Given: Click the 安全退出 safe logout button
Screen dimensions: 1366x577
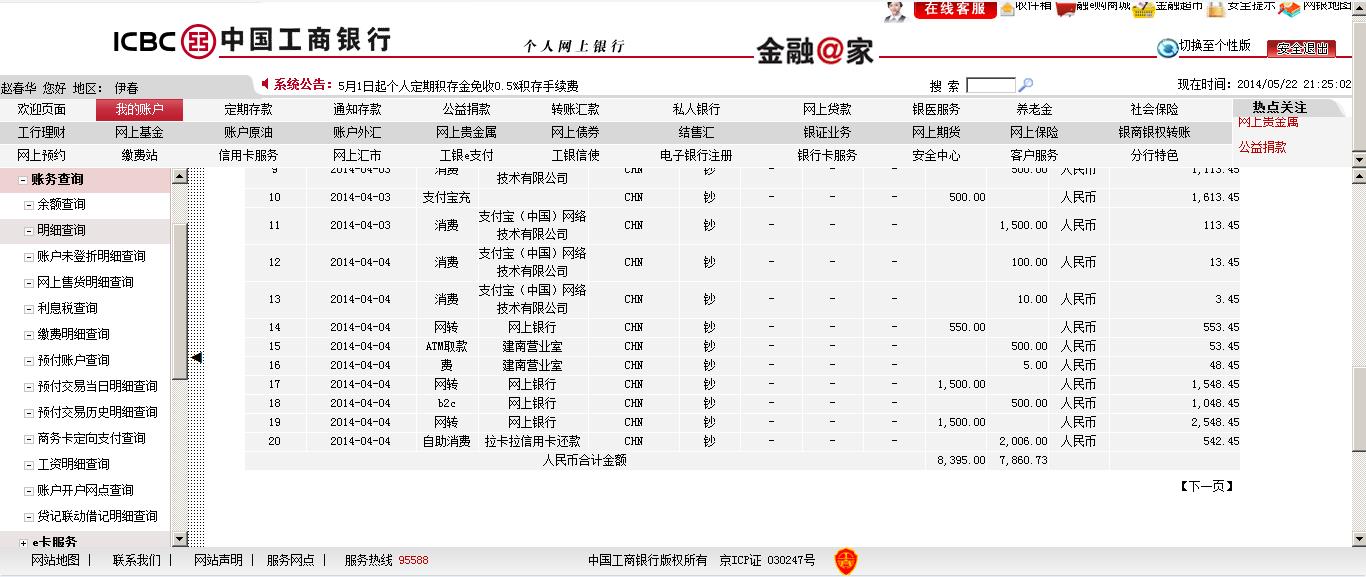Looking at the screenshot, I should click(1301, 48).
